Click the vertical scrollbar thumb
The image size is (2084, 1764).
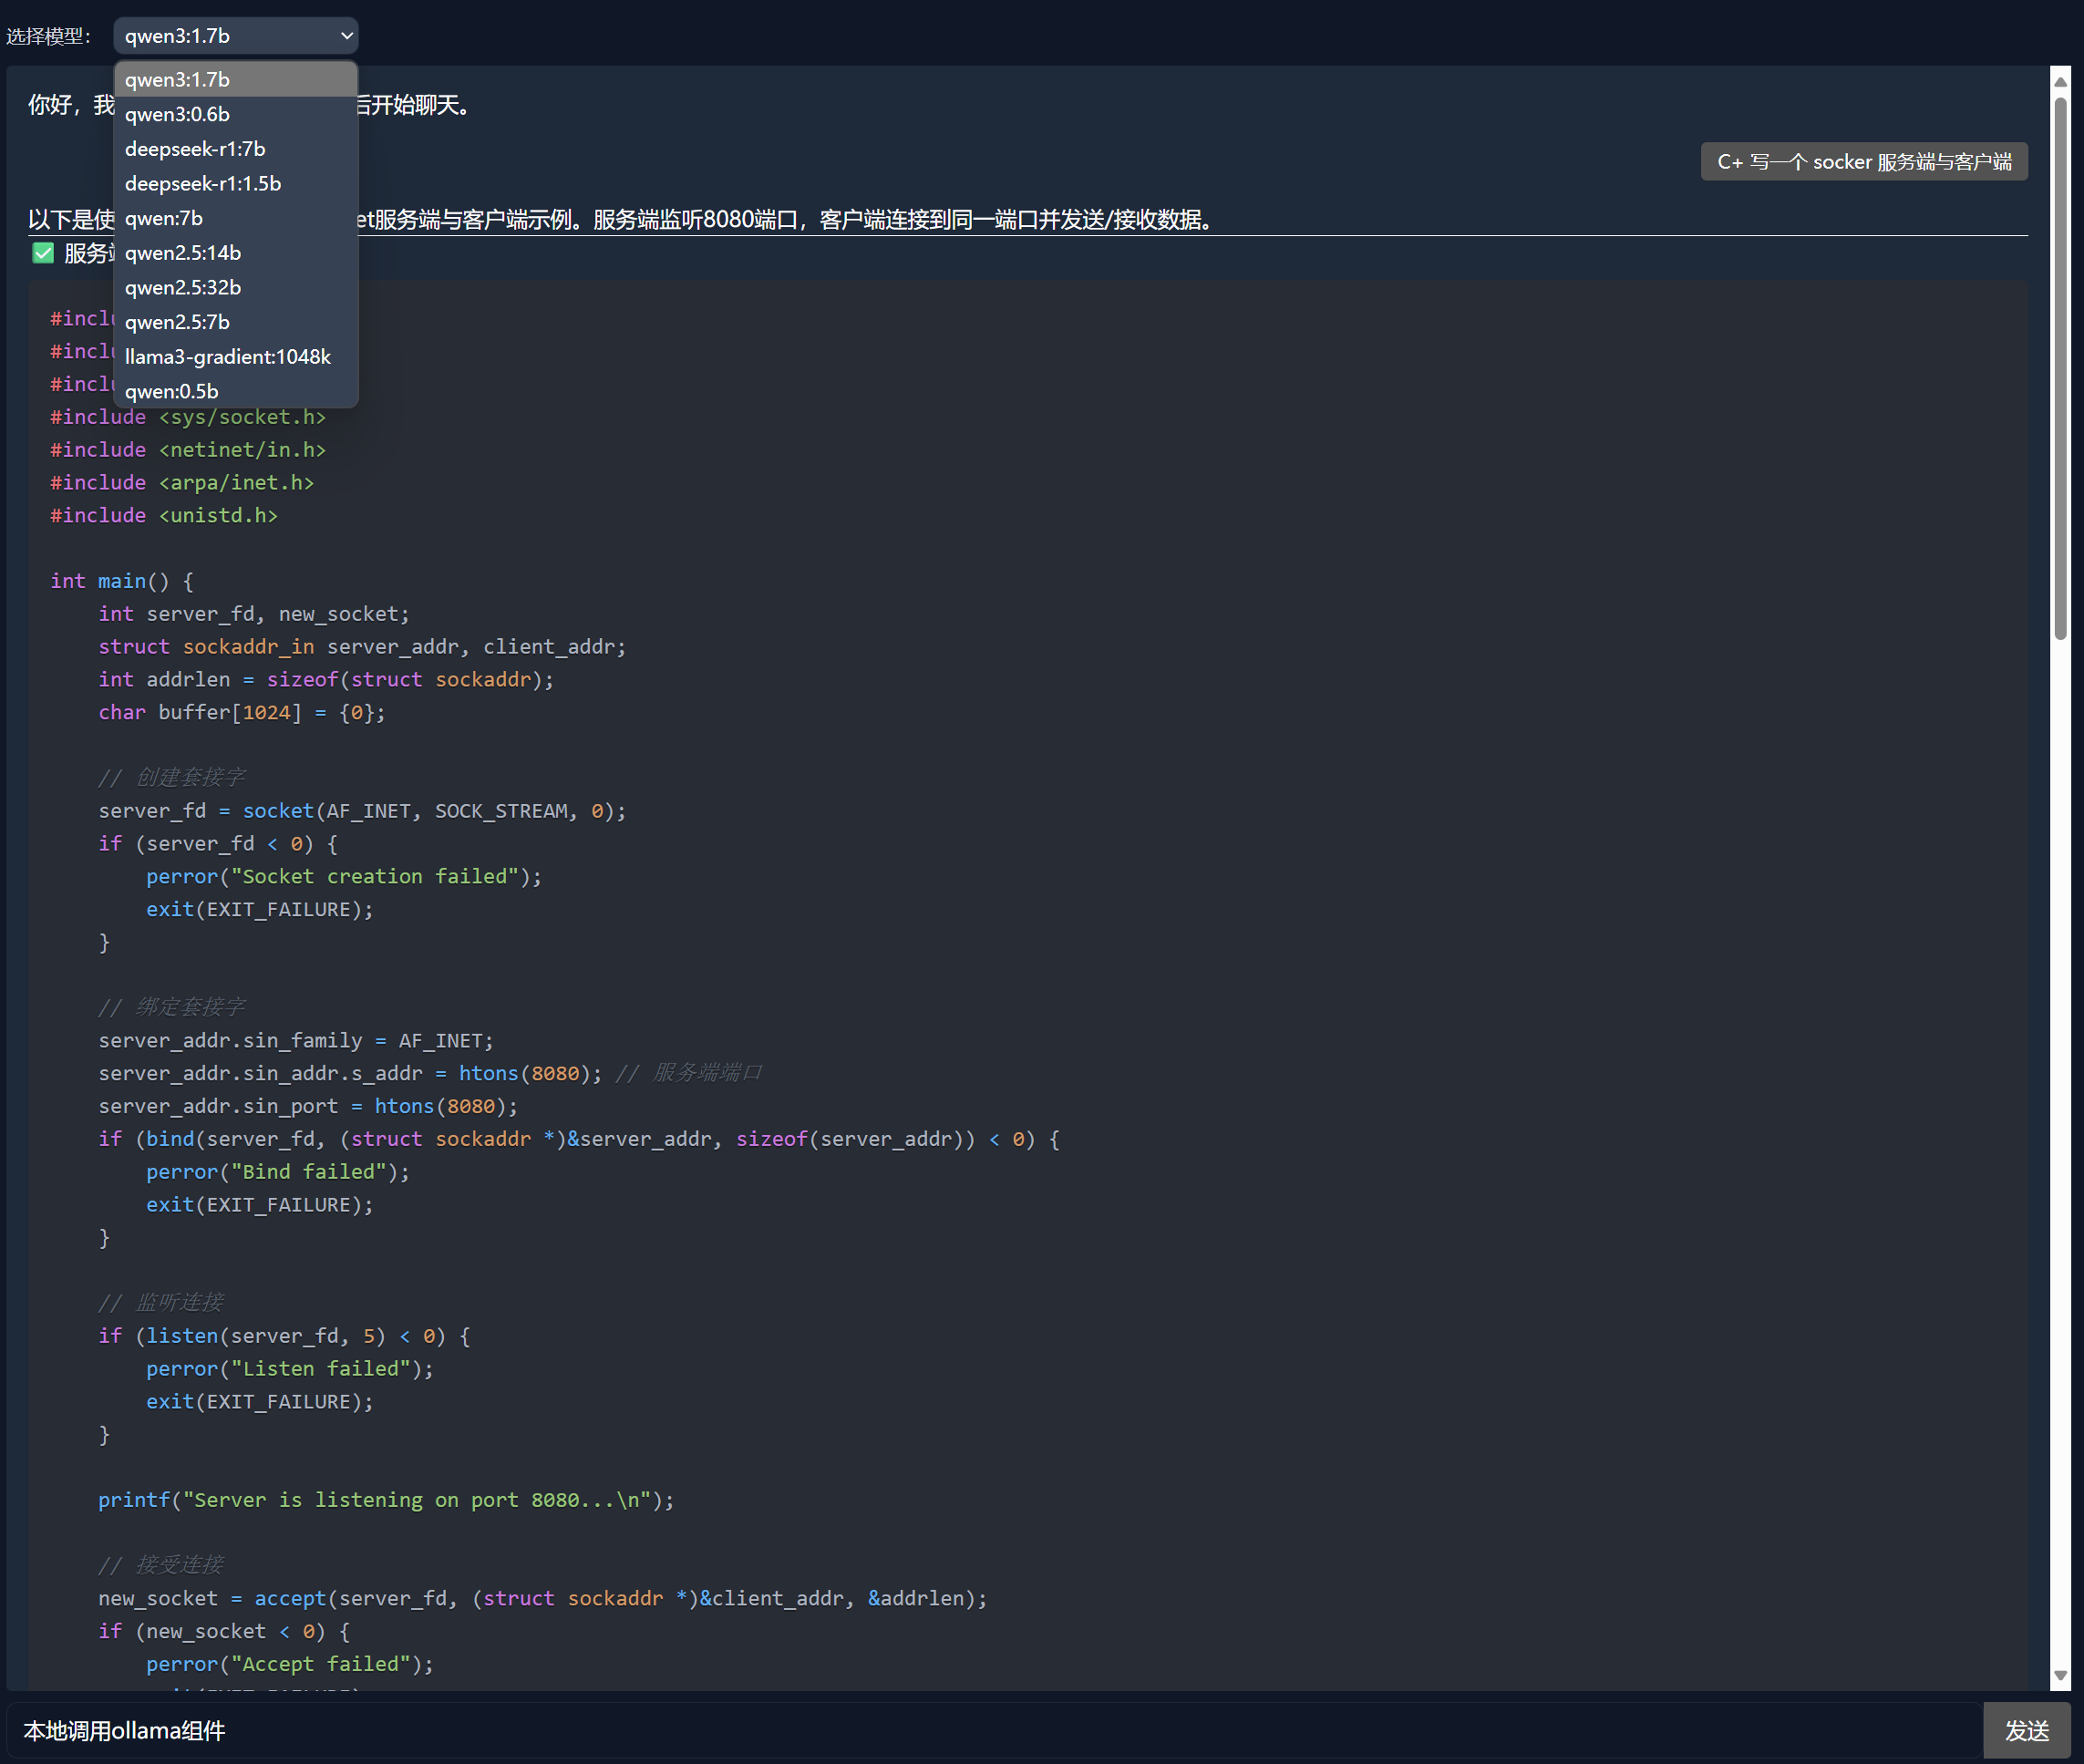(2060, 370)
